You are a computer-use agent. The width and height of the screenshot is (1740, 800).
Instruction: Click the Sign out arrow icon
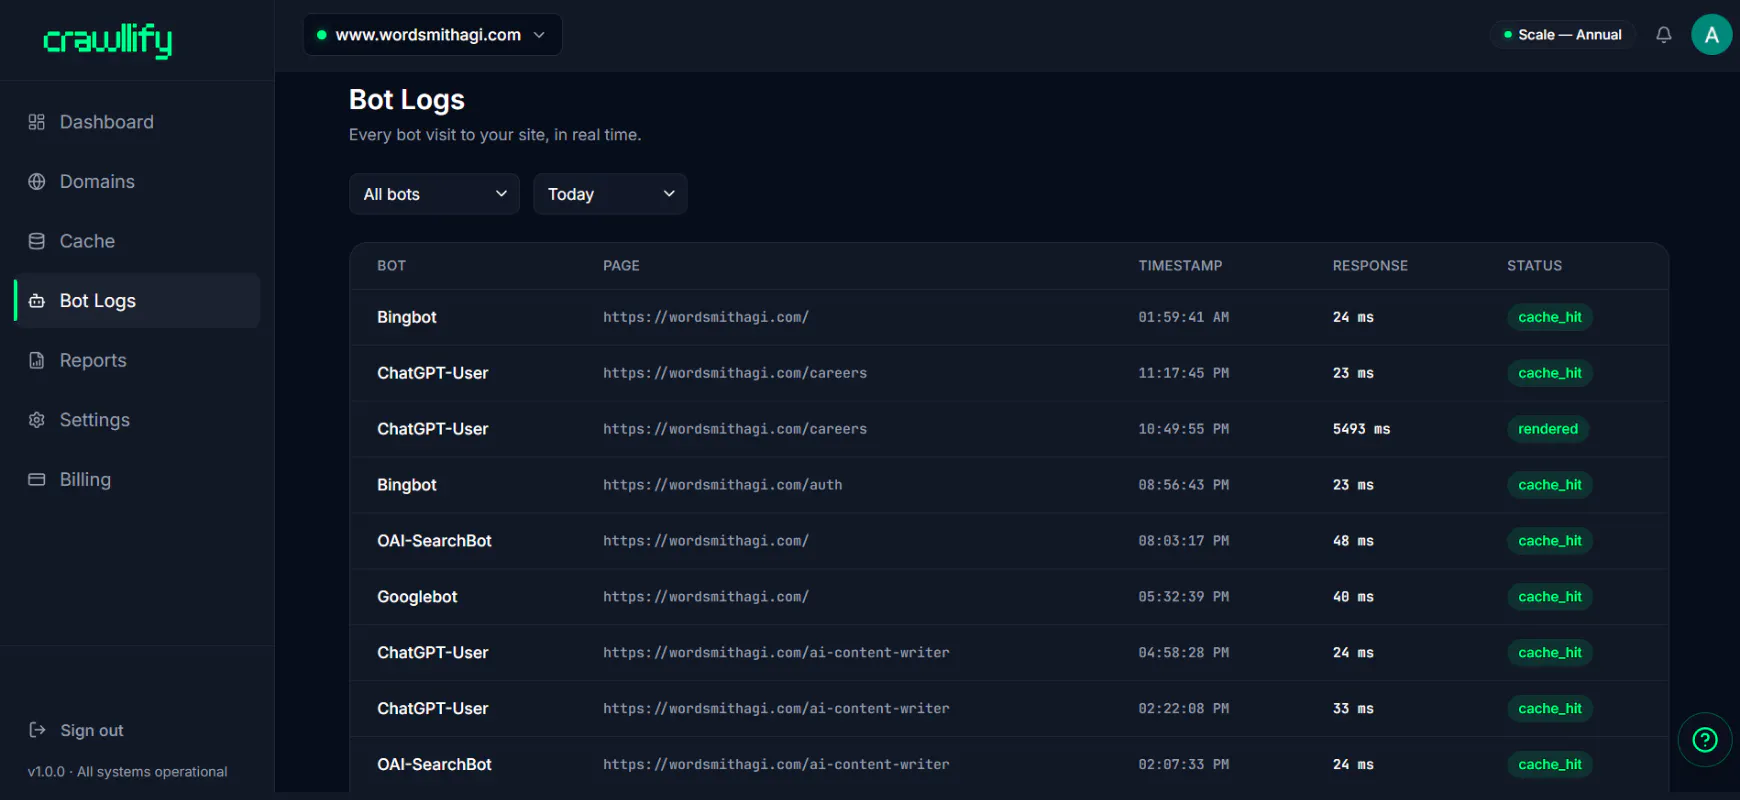(x=37, y=730)
